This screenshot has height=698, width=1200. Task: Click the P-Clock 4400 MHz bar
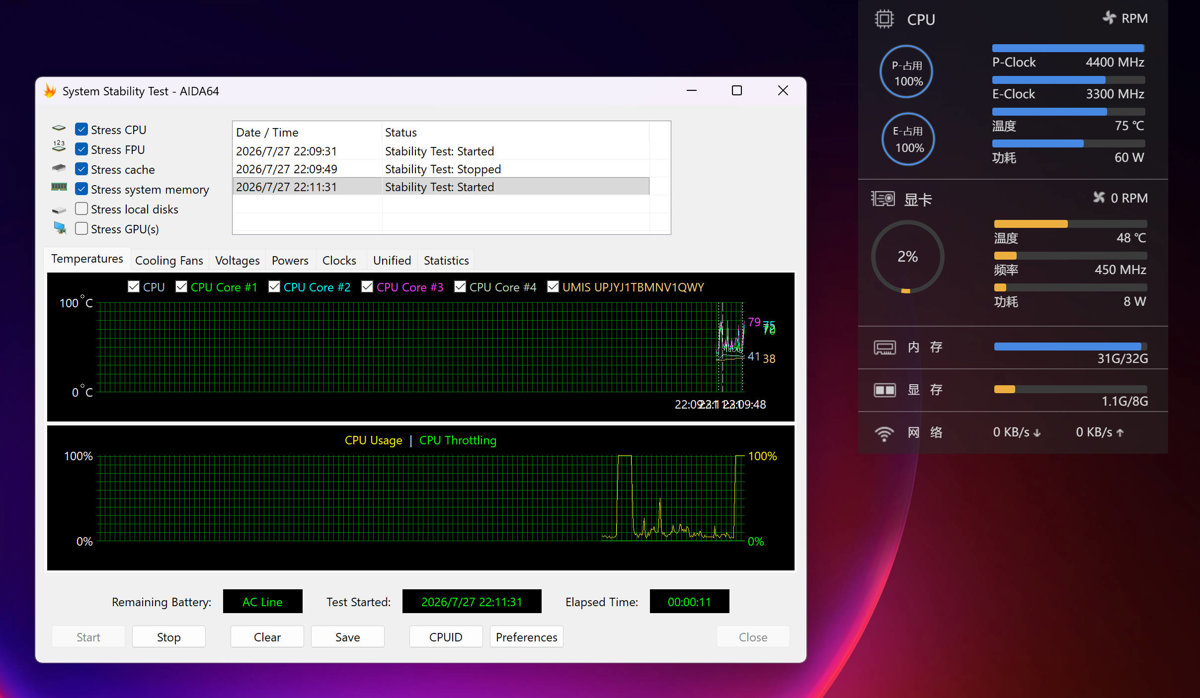click(x=1068, y=48)
